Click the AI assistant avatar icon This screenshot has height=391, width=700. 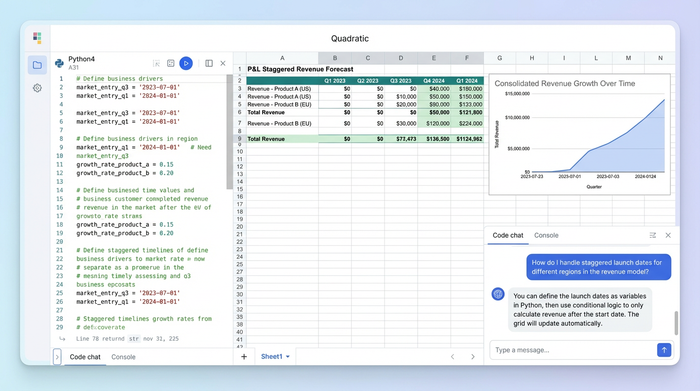[498, 294]
